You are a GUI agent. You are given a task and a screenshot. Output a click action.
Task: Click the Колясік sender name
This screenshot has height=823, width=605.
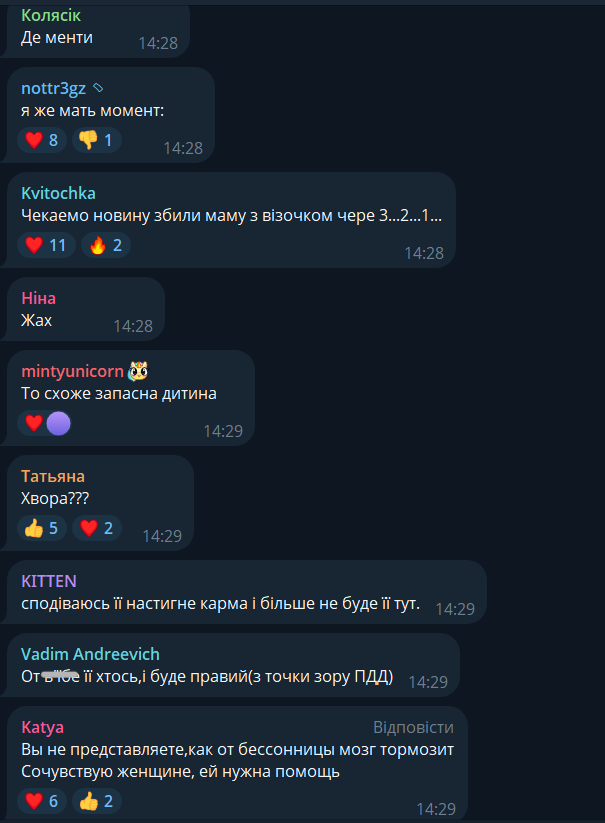(x=51, y=15)
